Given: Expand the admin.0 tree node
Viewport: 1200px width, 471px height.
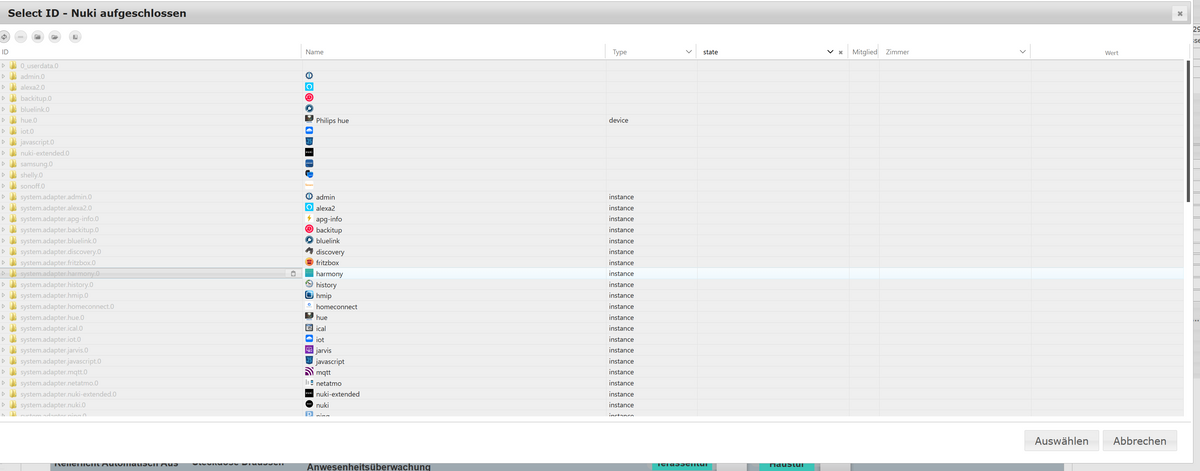Looking at the screenshot, I should click(x=4, y=76).
